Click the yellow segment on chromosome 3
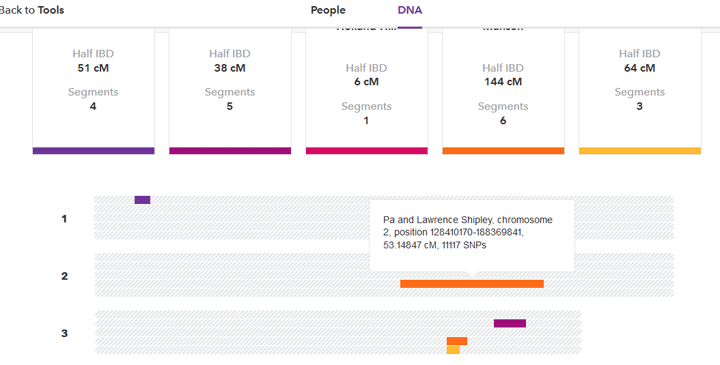 click(x=453, y=350)
